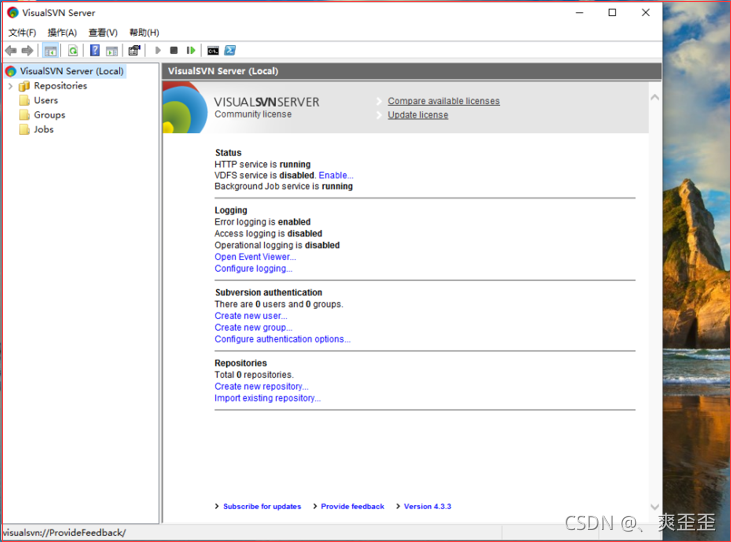Click 'HTTP service is running' status text
Viewport: 731px width, 542px height.
point(262,164)
